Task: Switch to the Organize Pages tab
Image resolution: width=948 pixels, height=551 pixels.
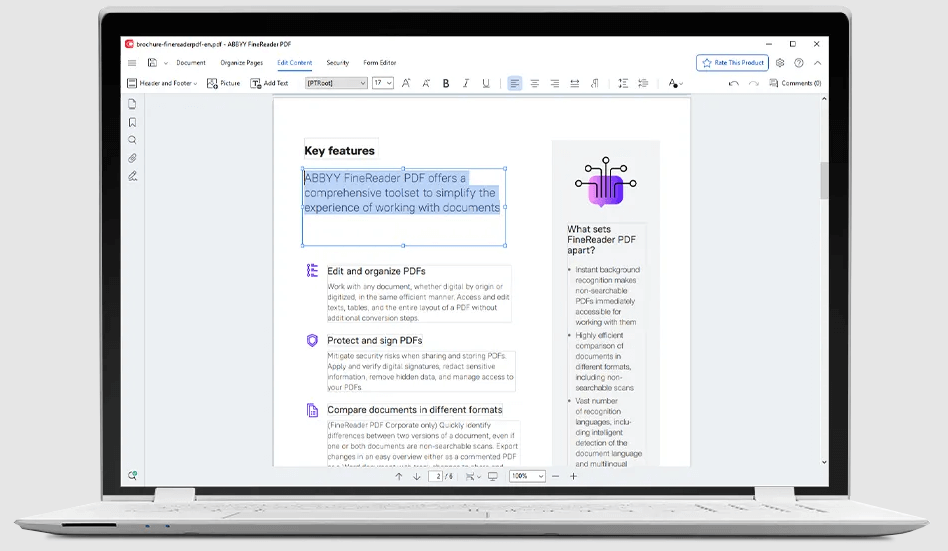Action: [x=241, y=63]
